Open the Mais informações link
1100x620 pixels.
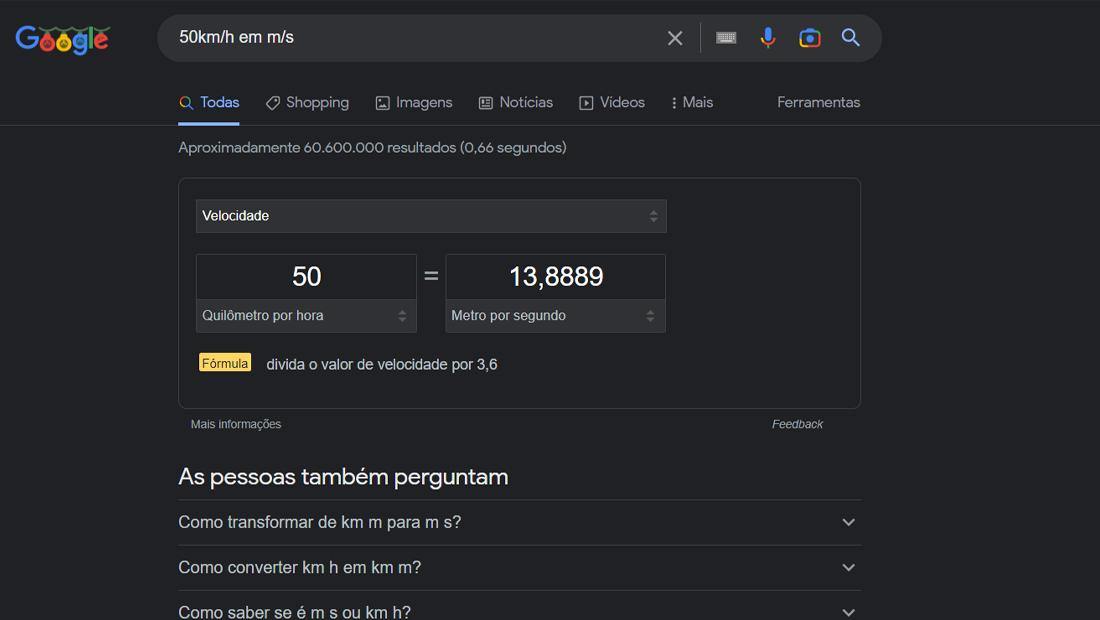(236, 424)
